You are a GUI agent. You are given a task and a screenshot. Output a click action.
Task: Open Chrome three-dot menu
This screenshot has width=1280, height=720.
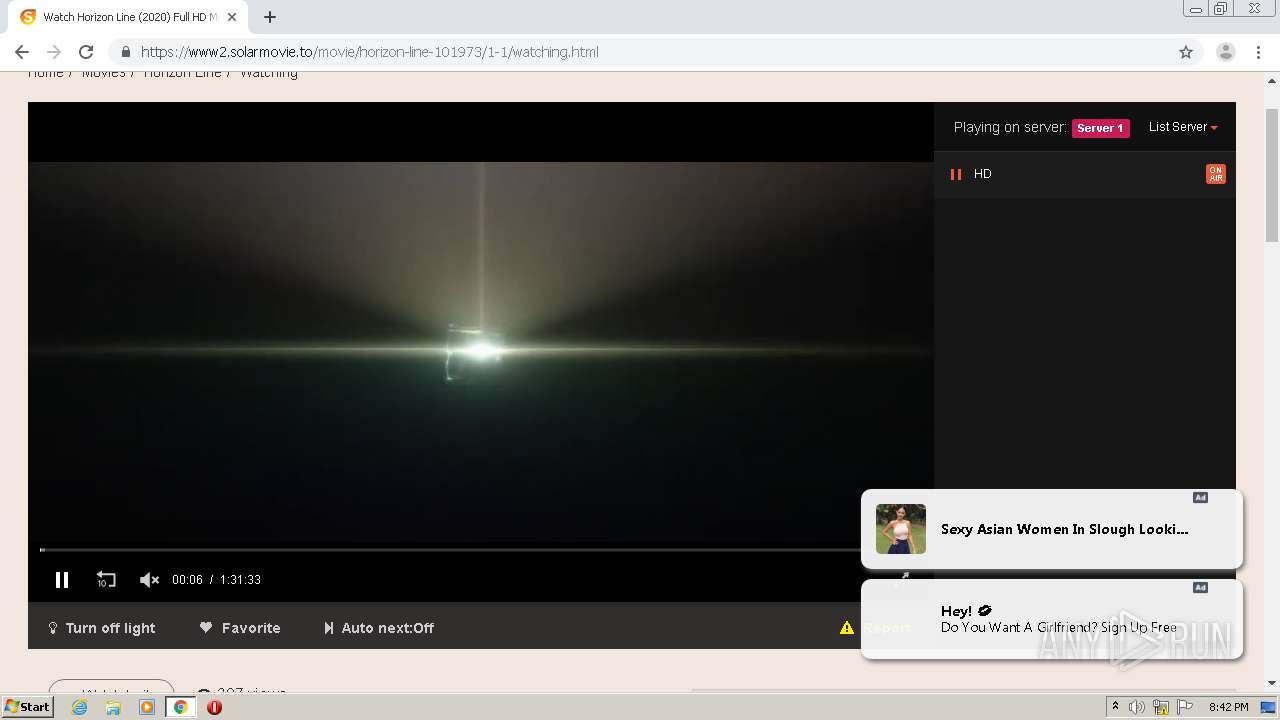click(1259, 52)
